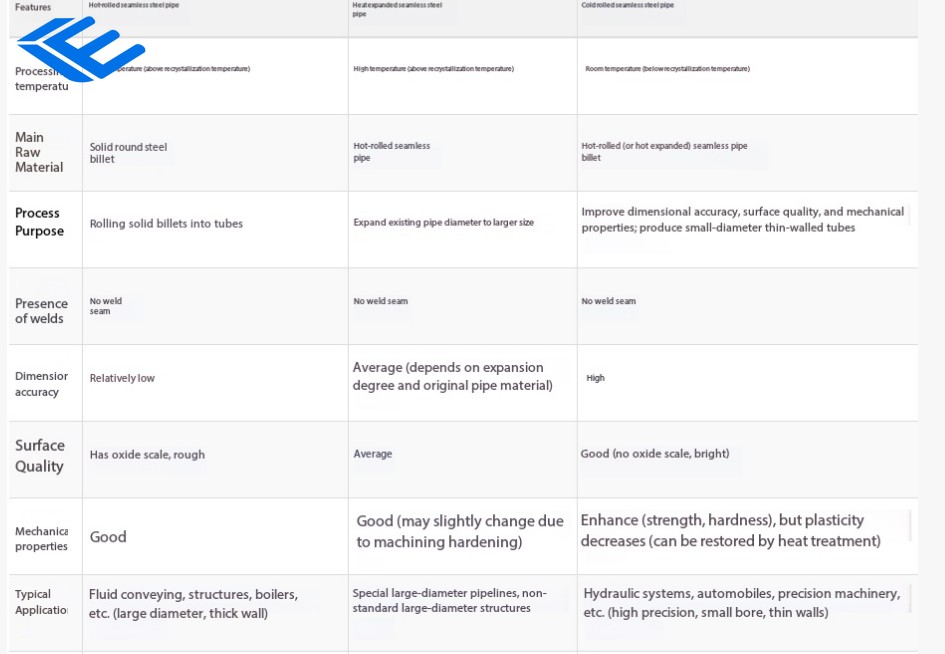Click the "Mechanical properties" row label

tap(41, 539)
